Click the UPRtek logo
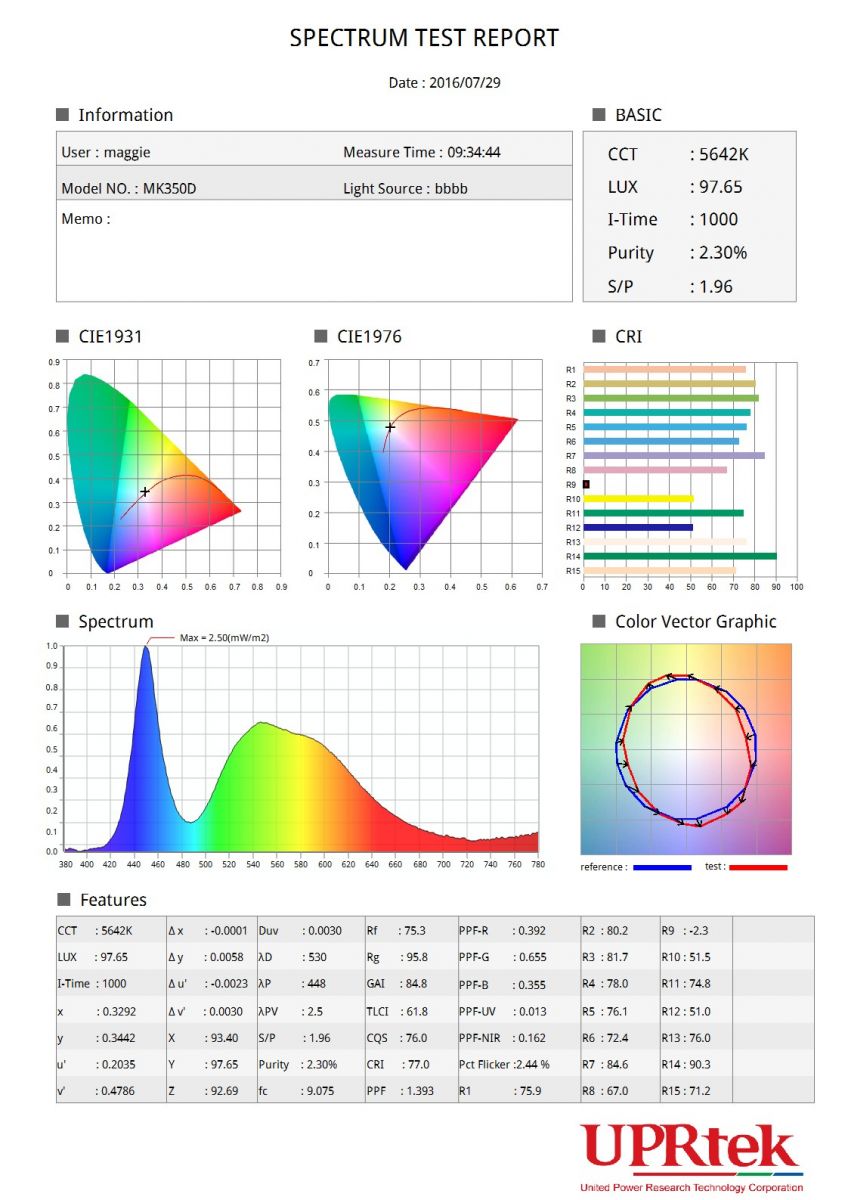The width and height of the screenshot is (848, 1200). [x=691, y=1149]
